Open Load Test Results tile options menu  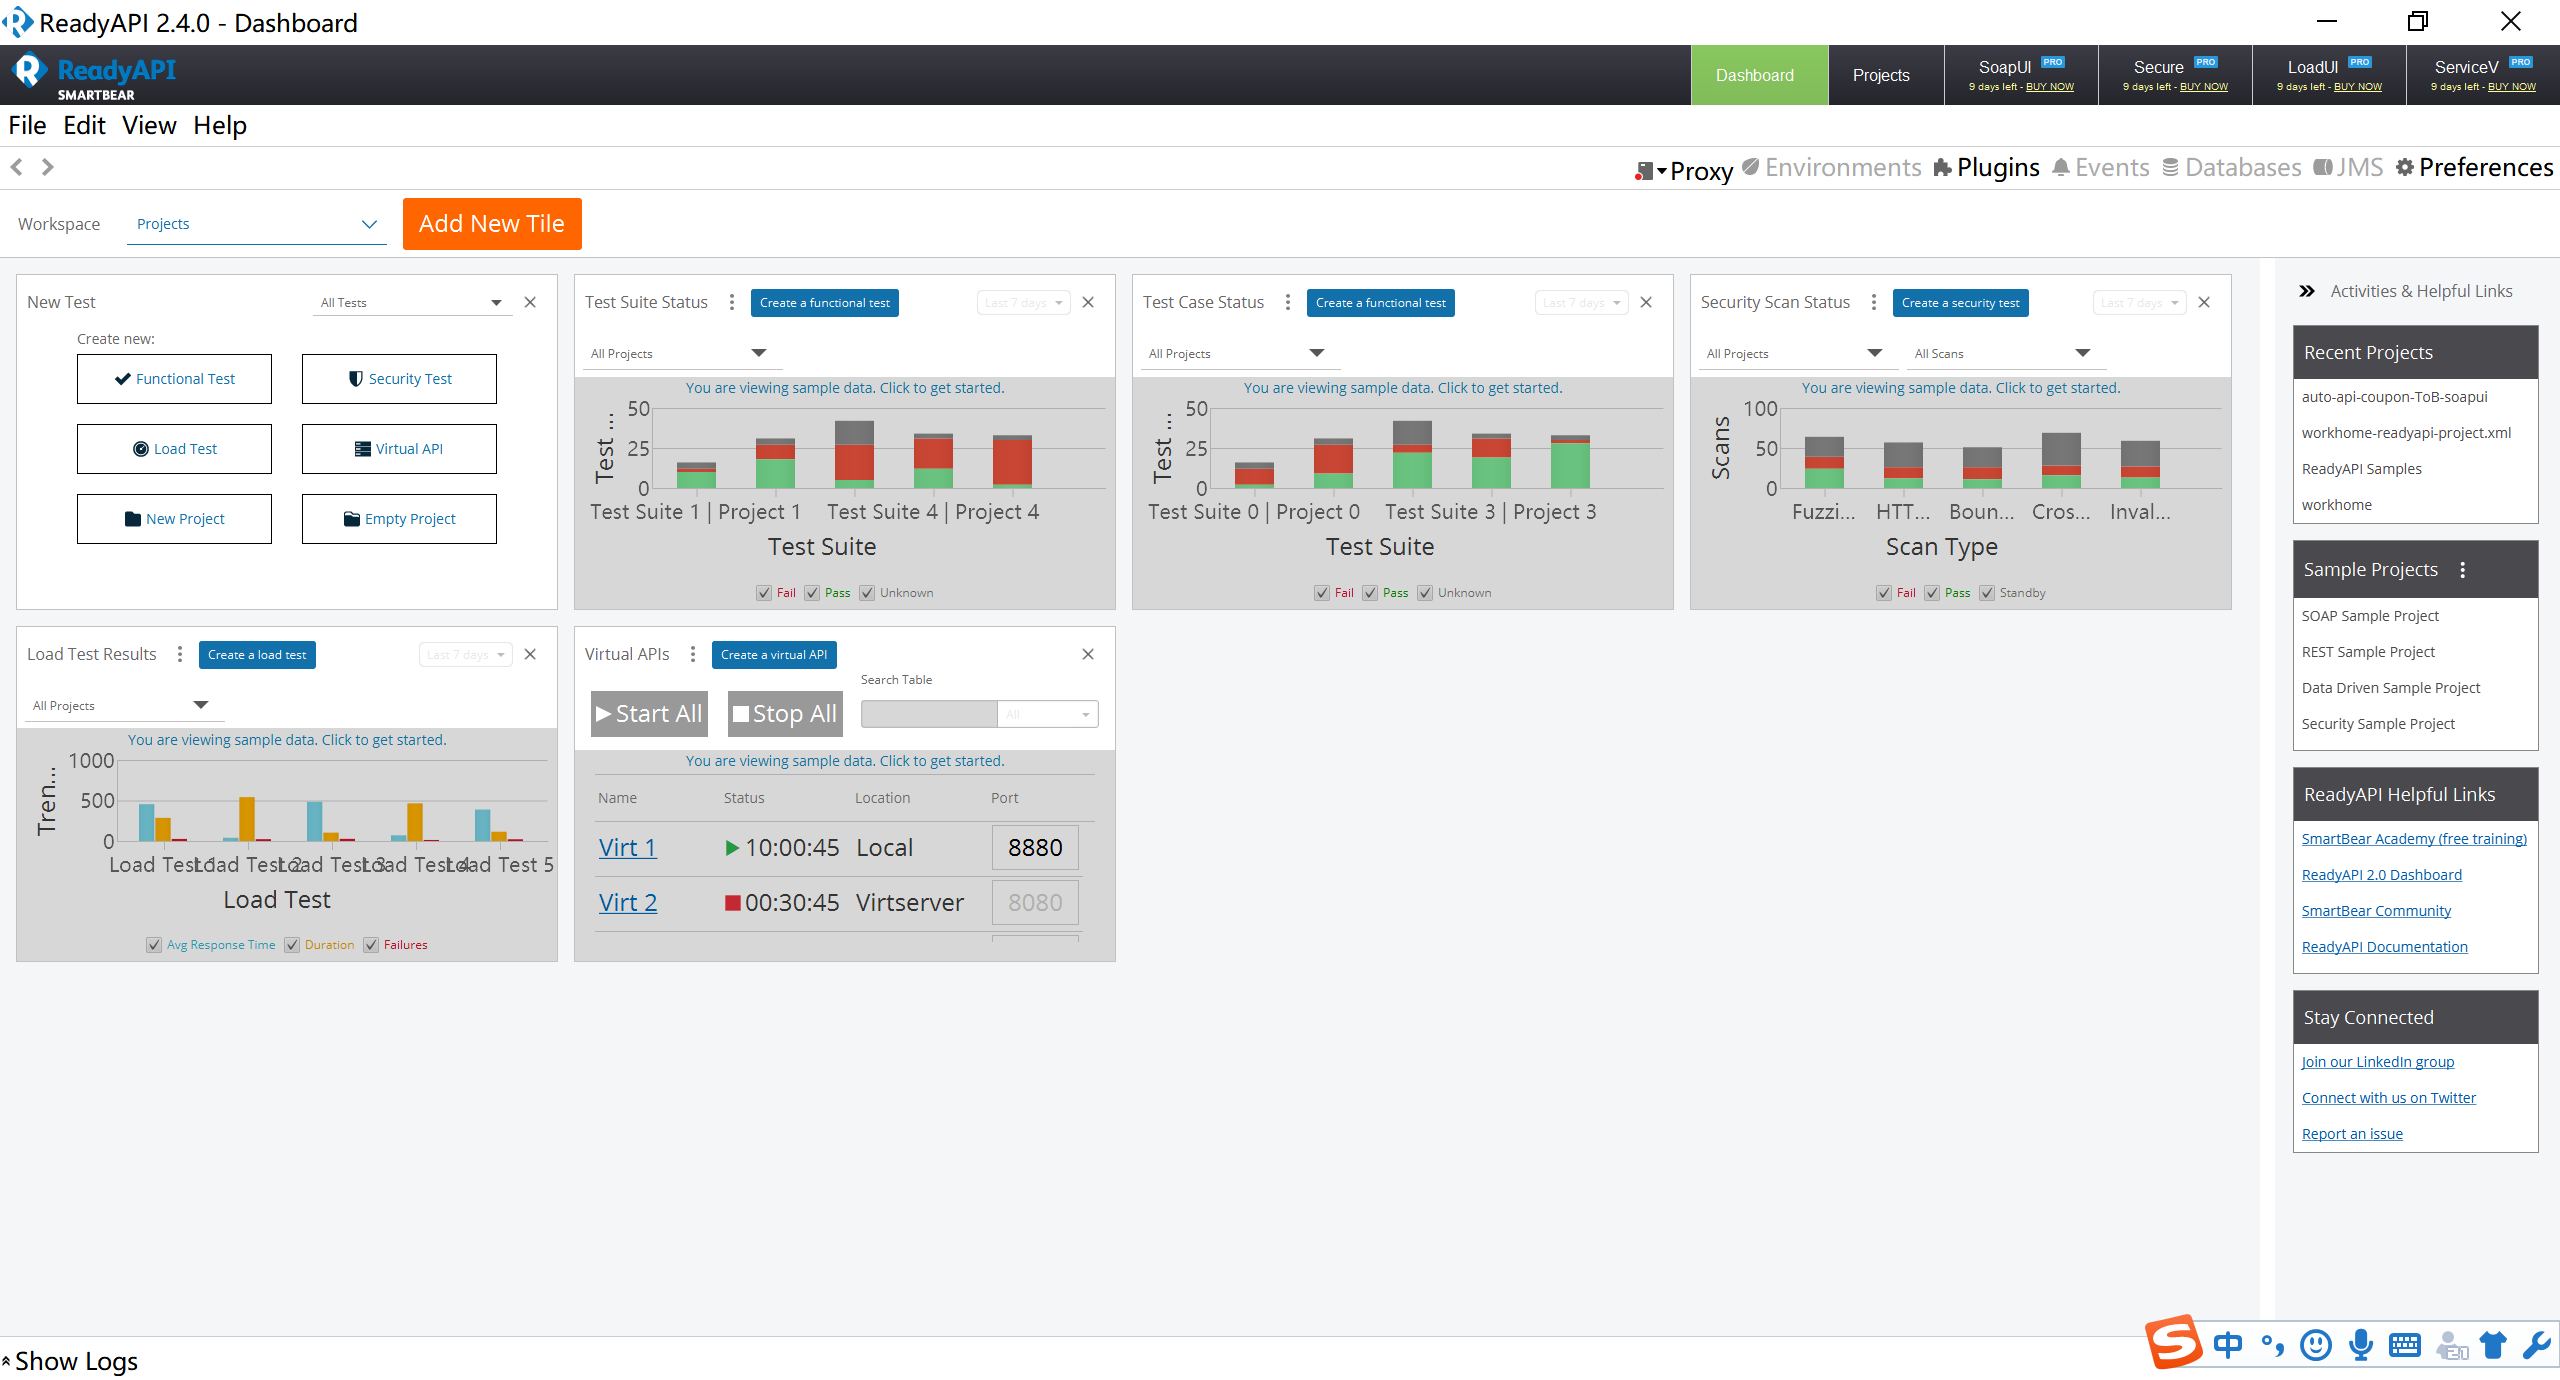pos(180,654)
